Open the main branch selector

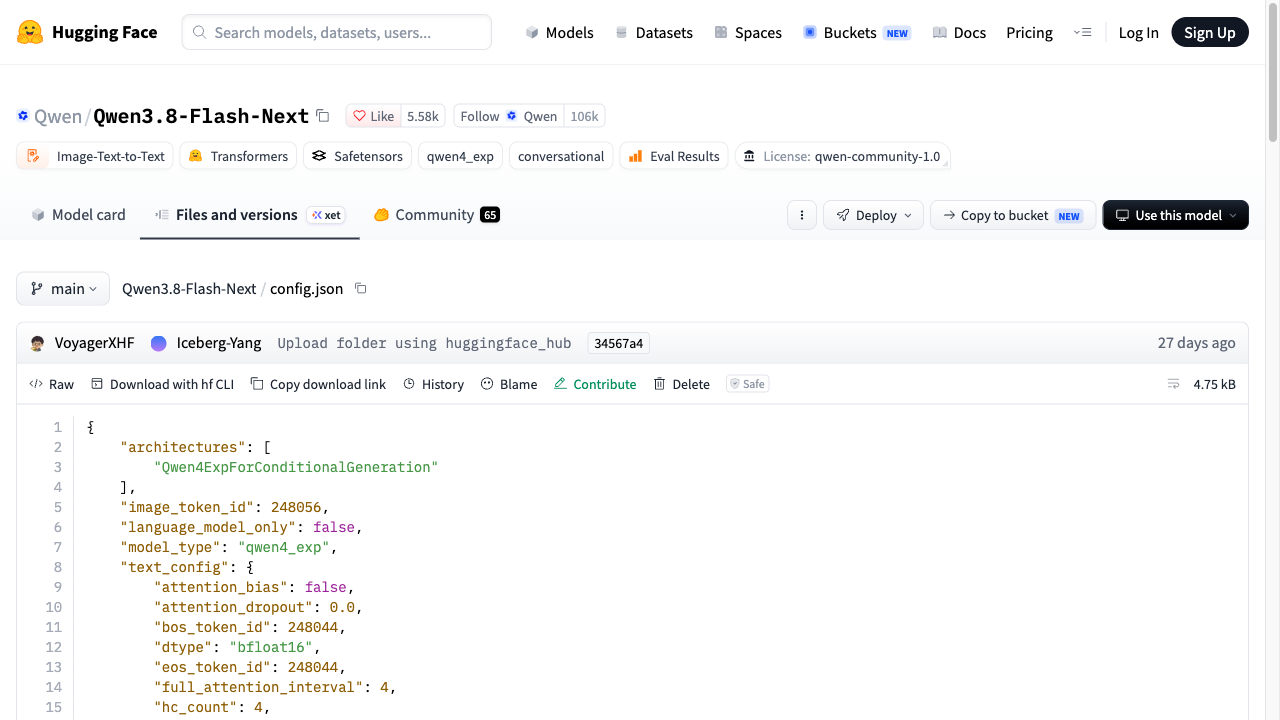point(63,288)
